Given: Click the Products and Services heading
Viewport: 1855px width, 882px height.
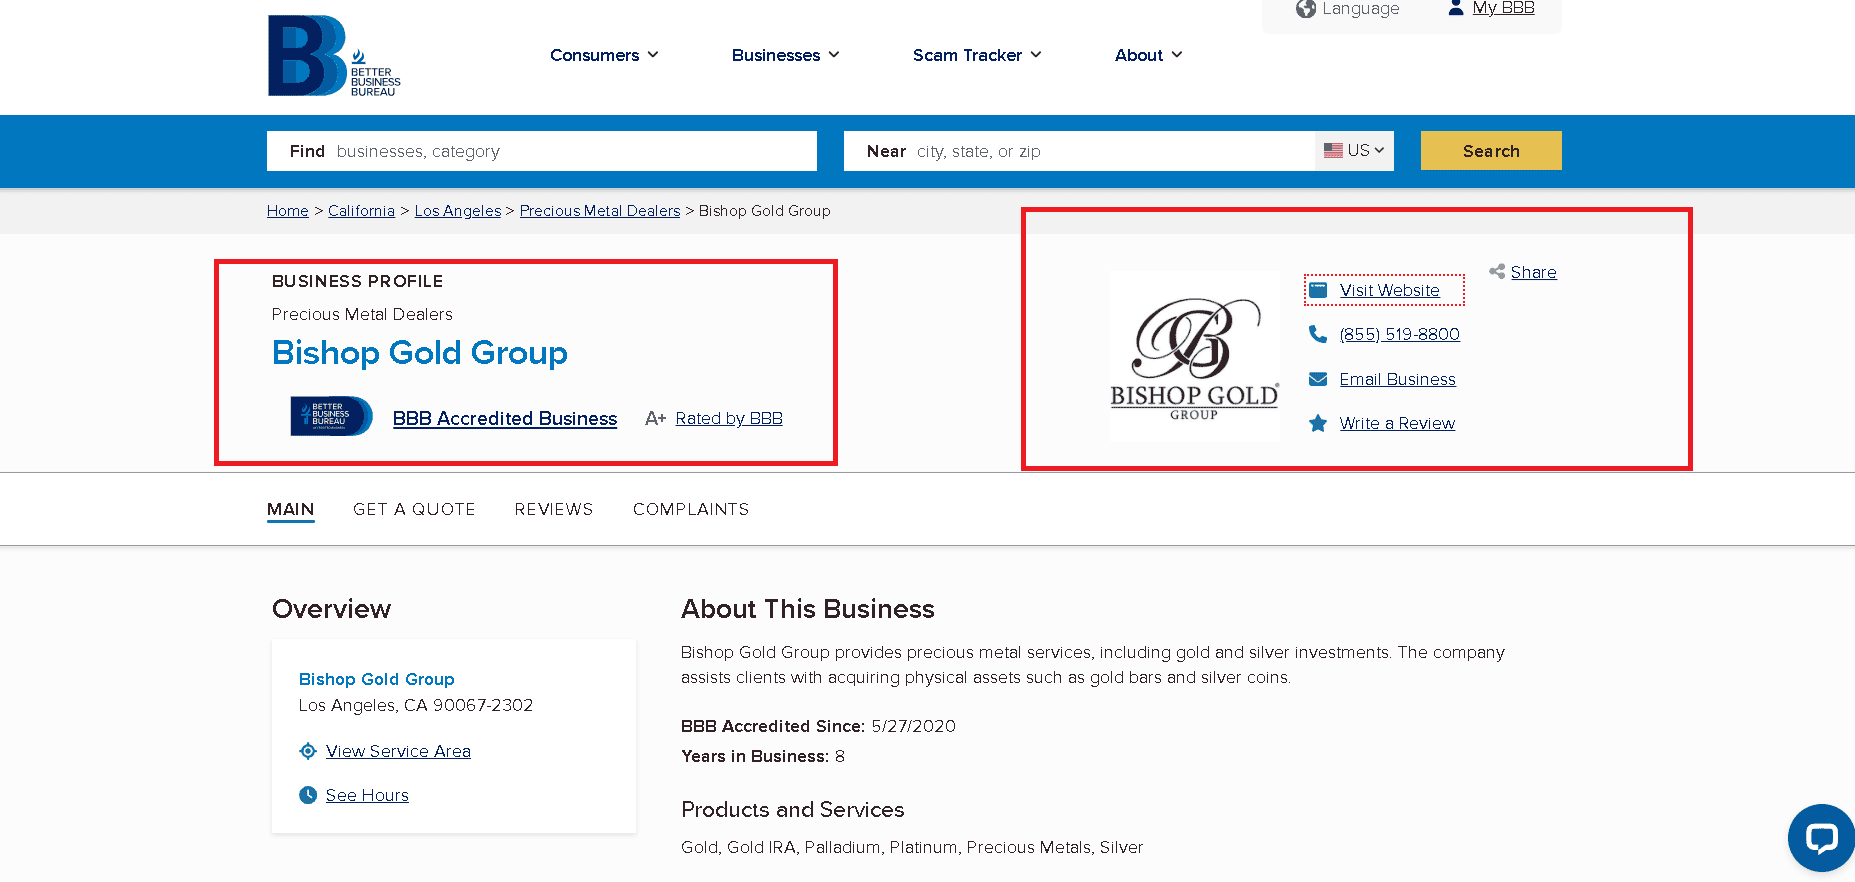Looking at the screenshot, I should point(793,809).
